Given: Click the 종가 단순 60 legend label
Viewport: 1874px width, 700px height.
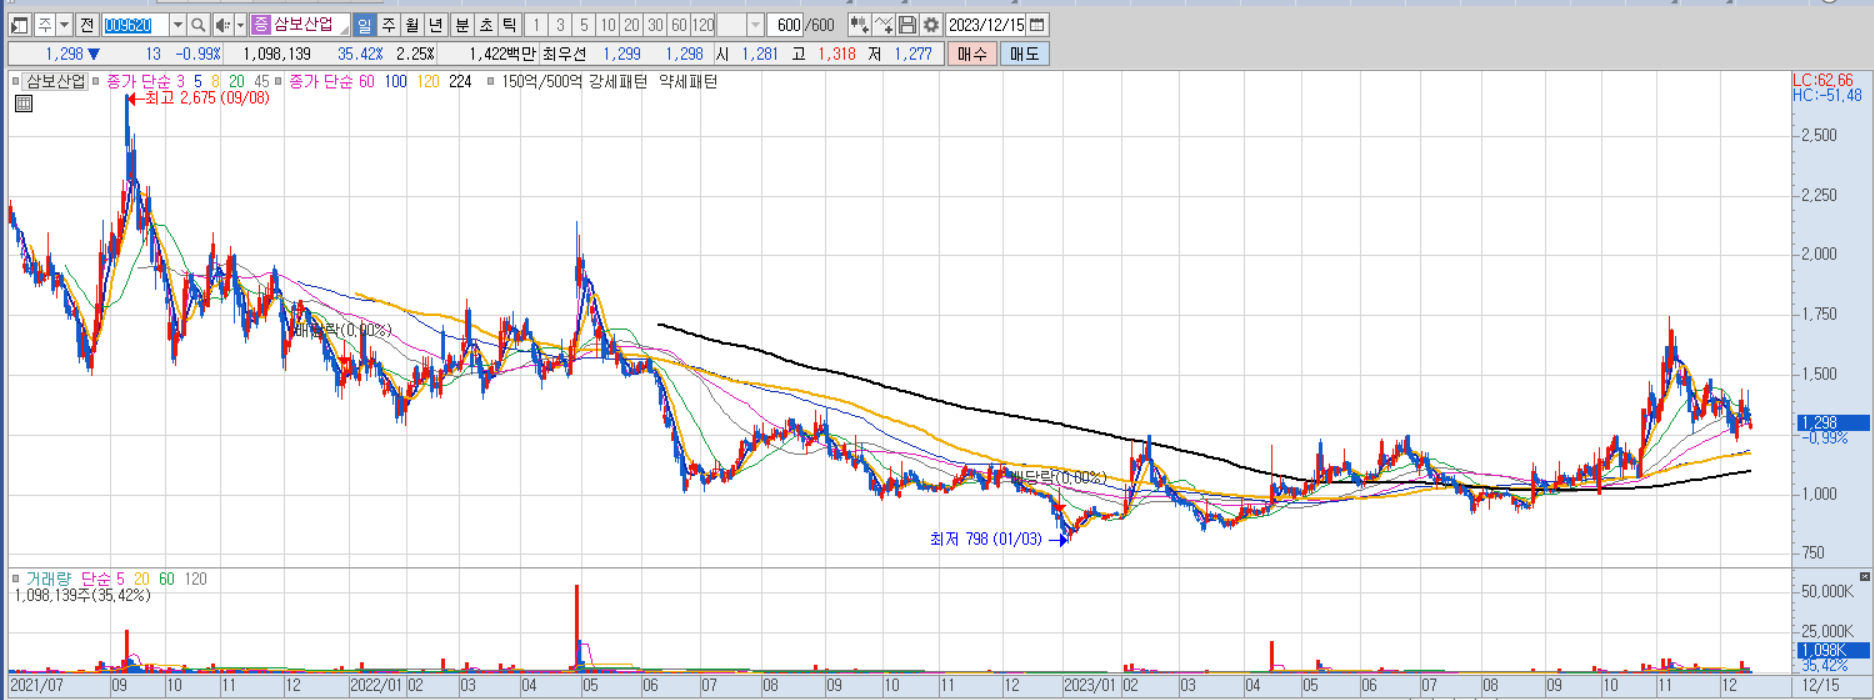Looking at the screenshot, I should [x=331, y=81].
